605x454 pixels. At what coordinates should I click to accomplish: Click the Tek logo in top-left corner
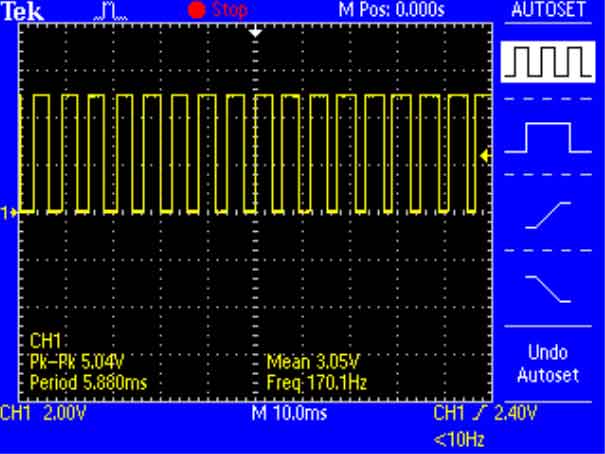tap(18, 9)
